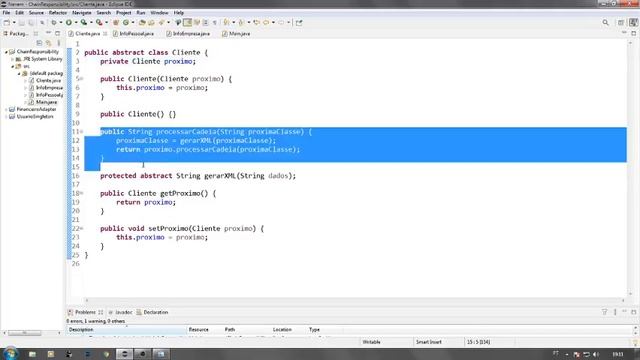Click the New file toolbar icon

point(7,22)
